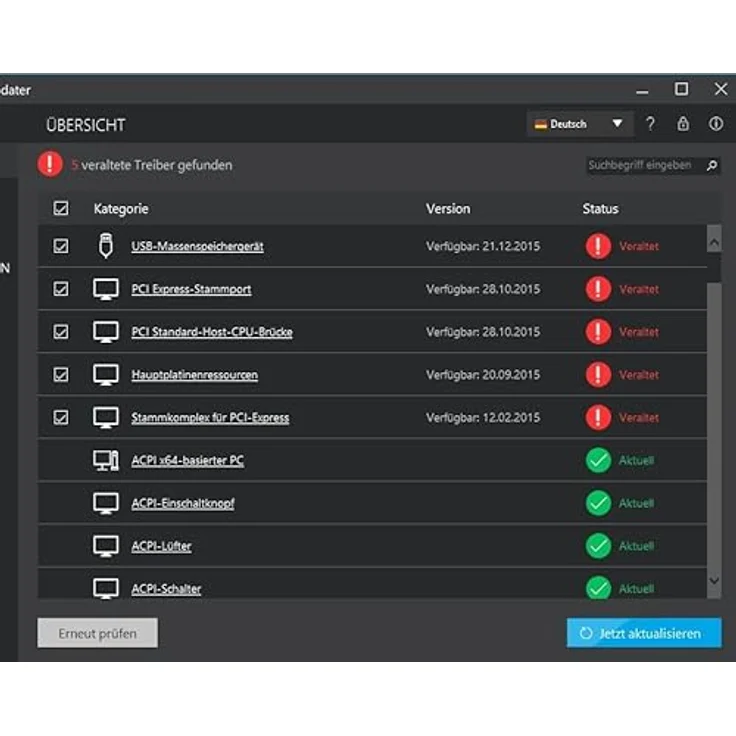Viewport: 736px width, 736px height.
Task: Click large red alert icon beside veraltete Treiber gefunden
Action: coord(50,164)
